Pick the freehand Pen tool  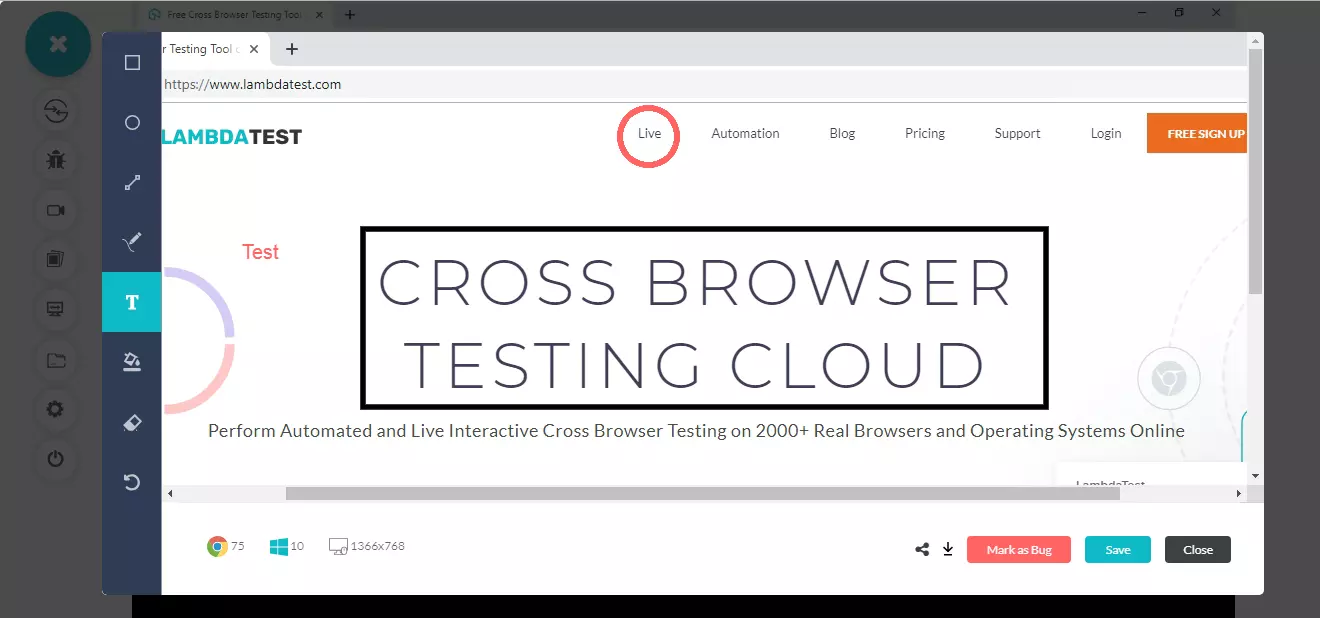131,241
